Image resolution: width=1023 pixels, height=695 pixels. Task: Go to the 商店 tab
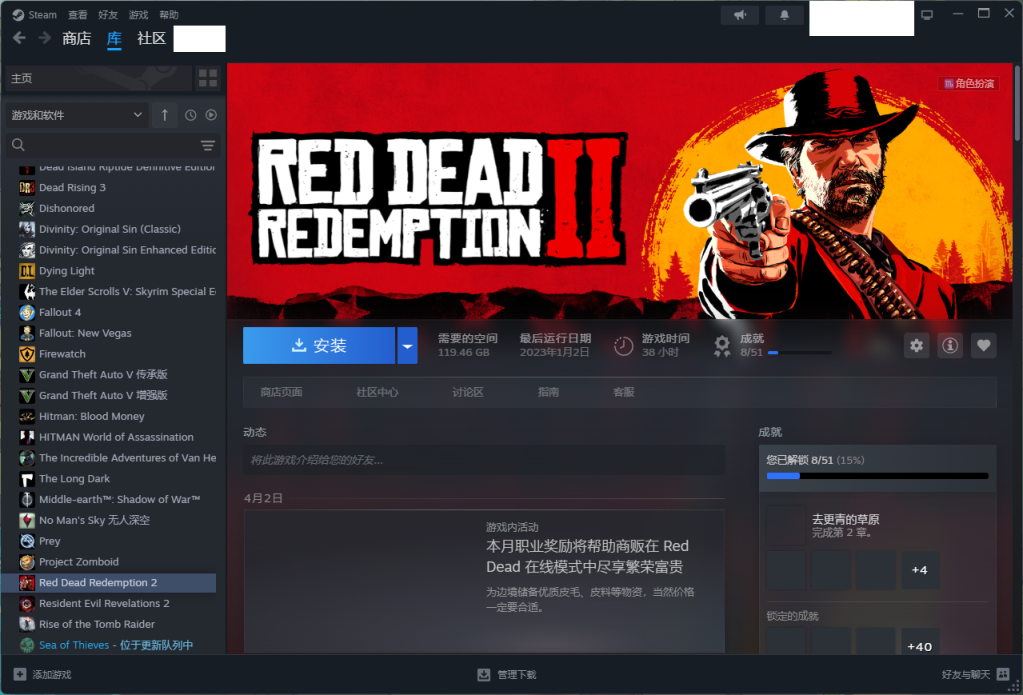(x=76, y=39)
